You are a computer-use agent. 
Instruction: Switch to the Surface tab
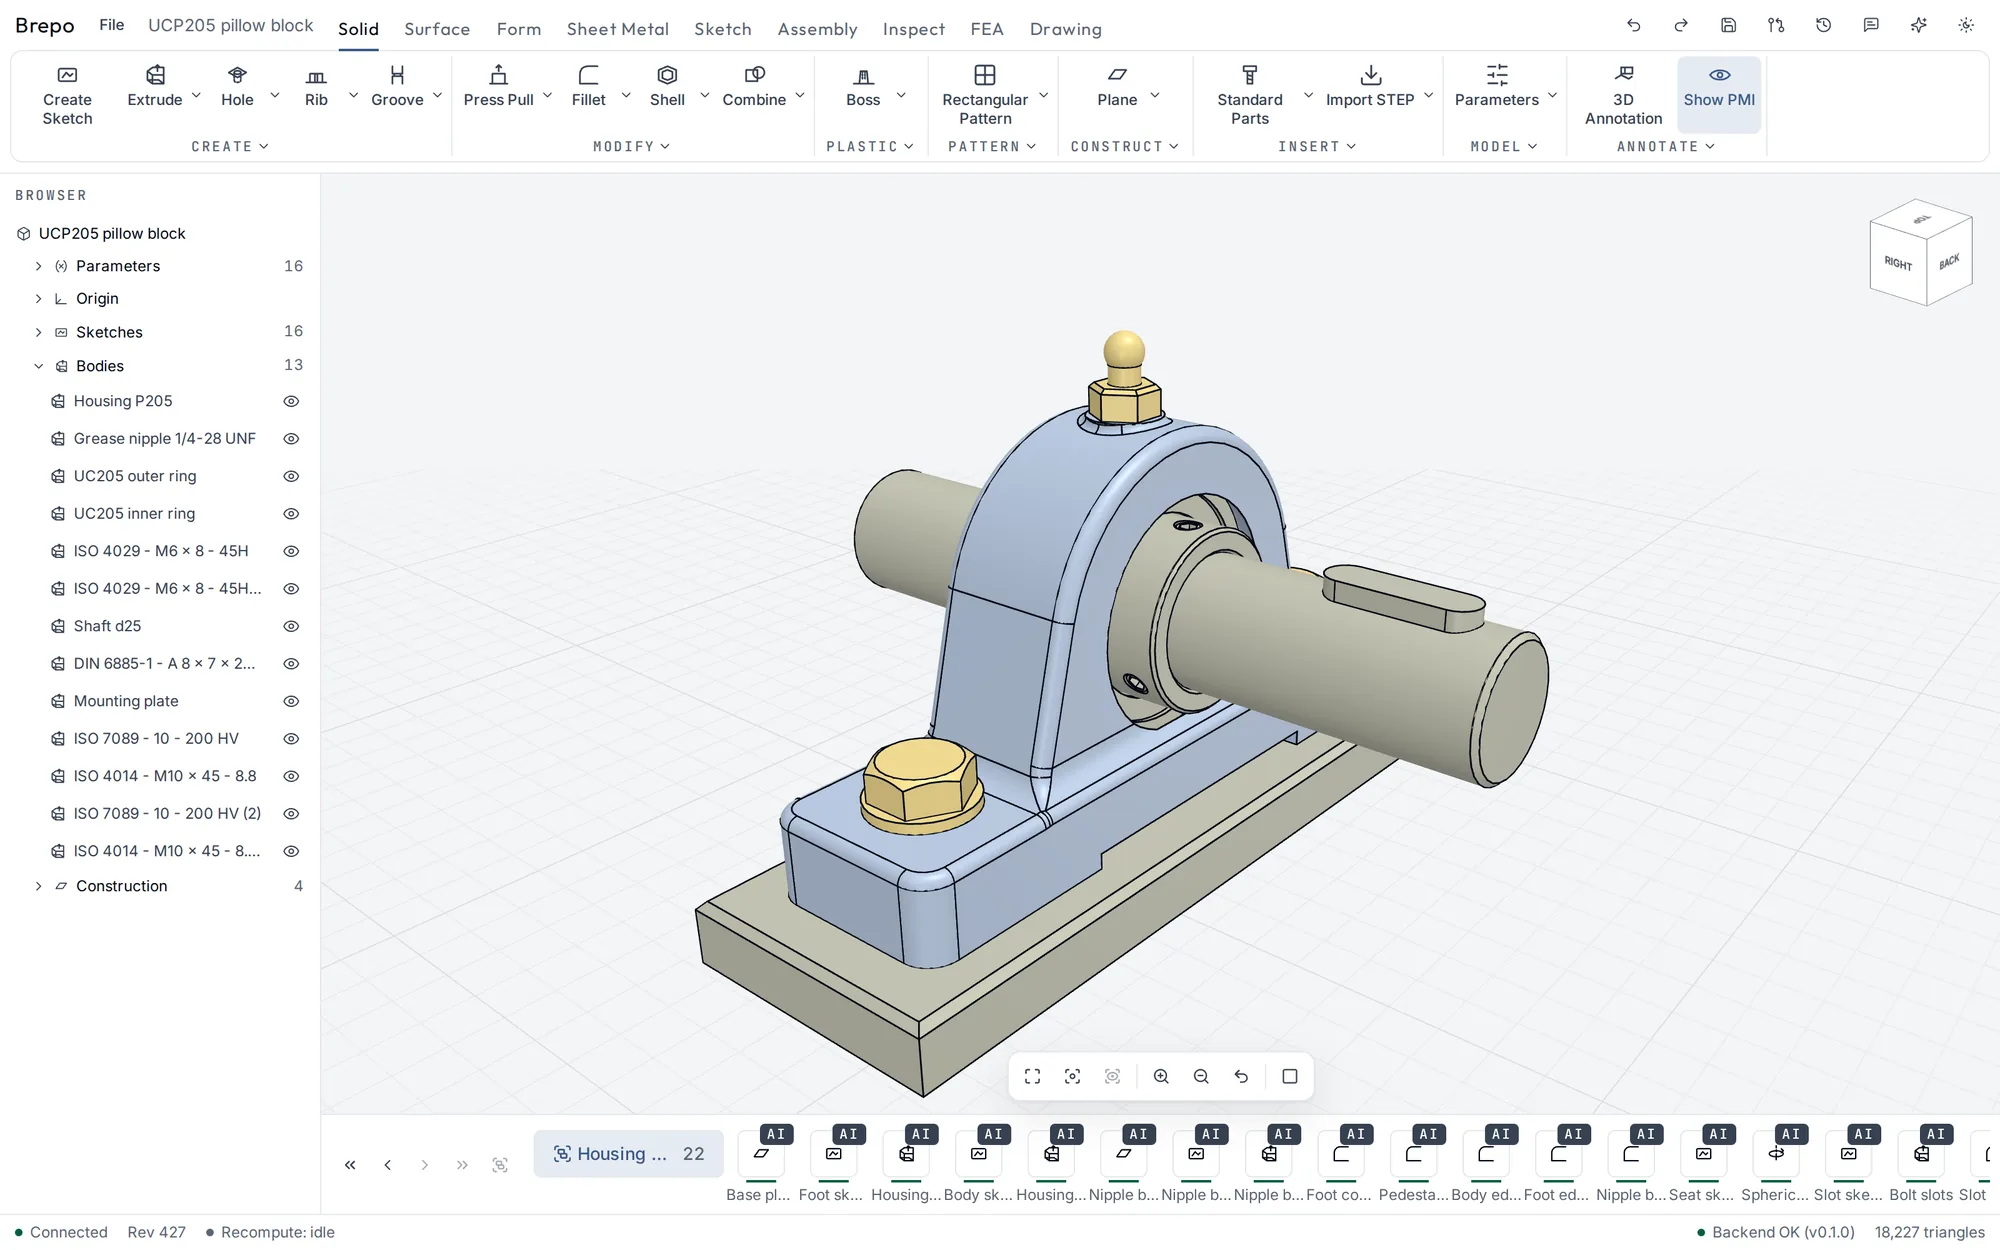pyautogui.click(x=437, y=29)
